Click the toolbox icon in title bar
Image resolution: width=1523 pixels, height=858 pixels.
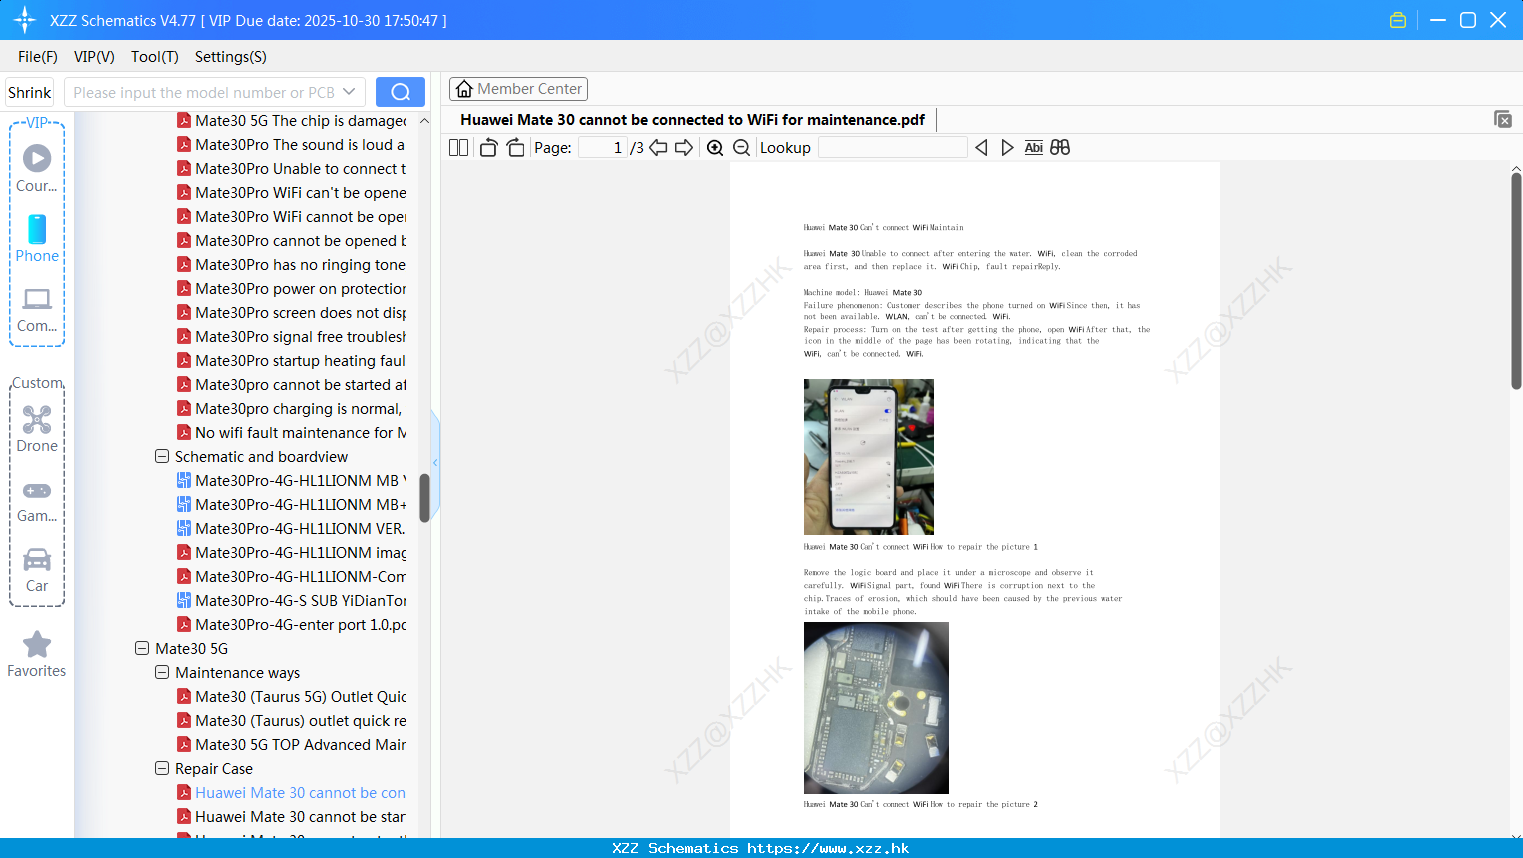pyautogui.click(x=1398, y=20)
